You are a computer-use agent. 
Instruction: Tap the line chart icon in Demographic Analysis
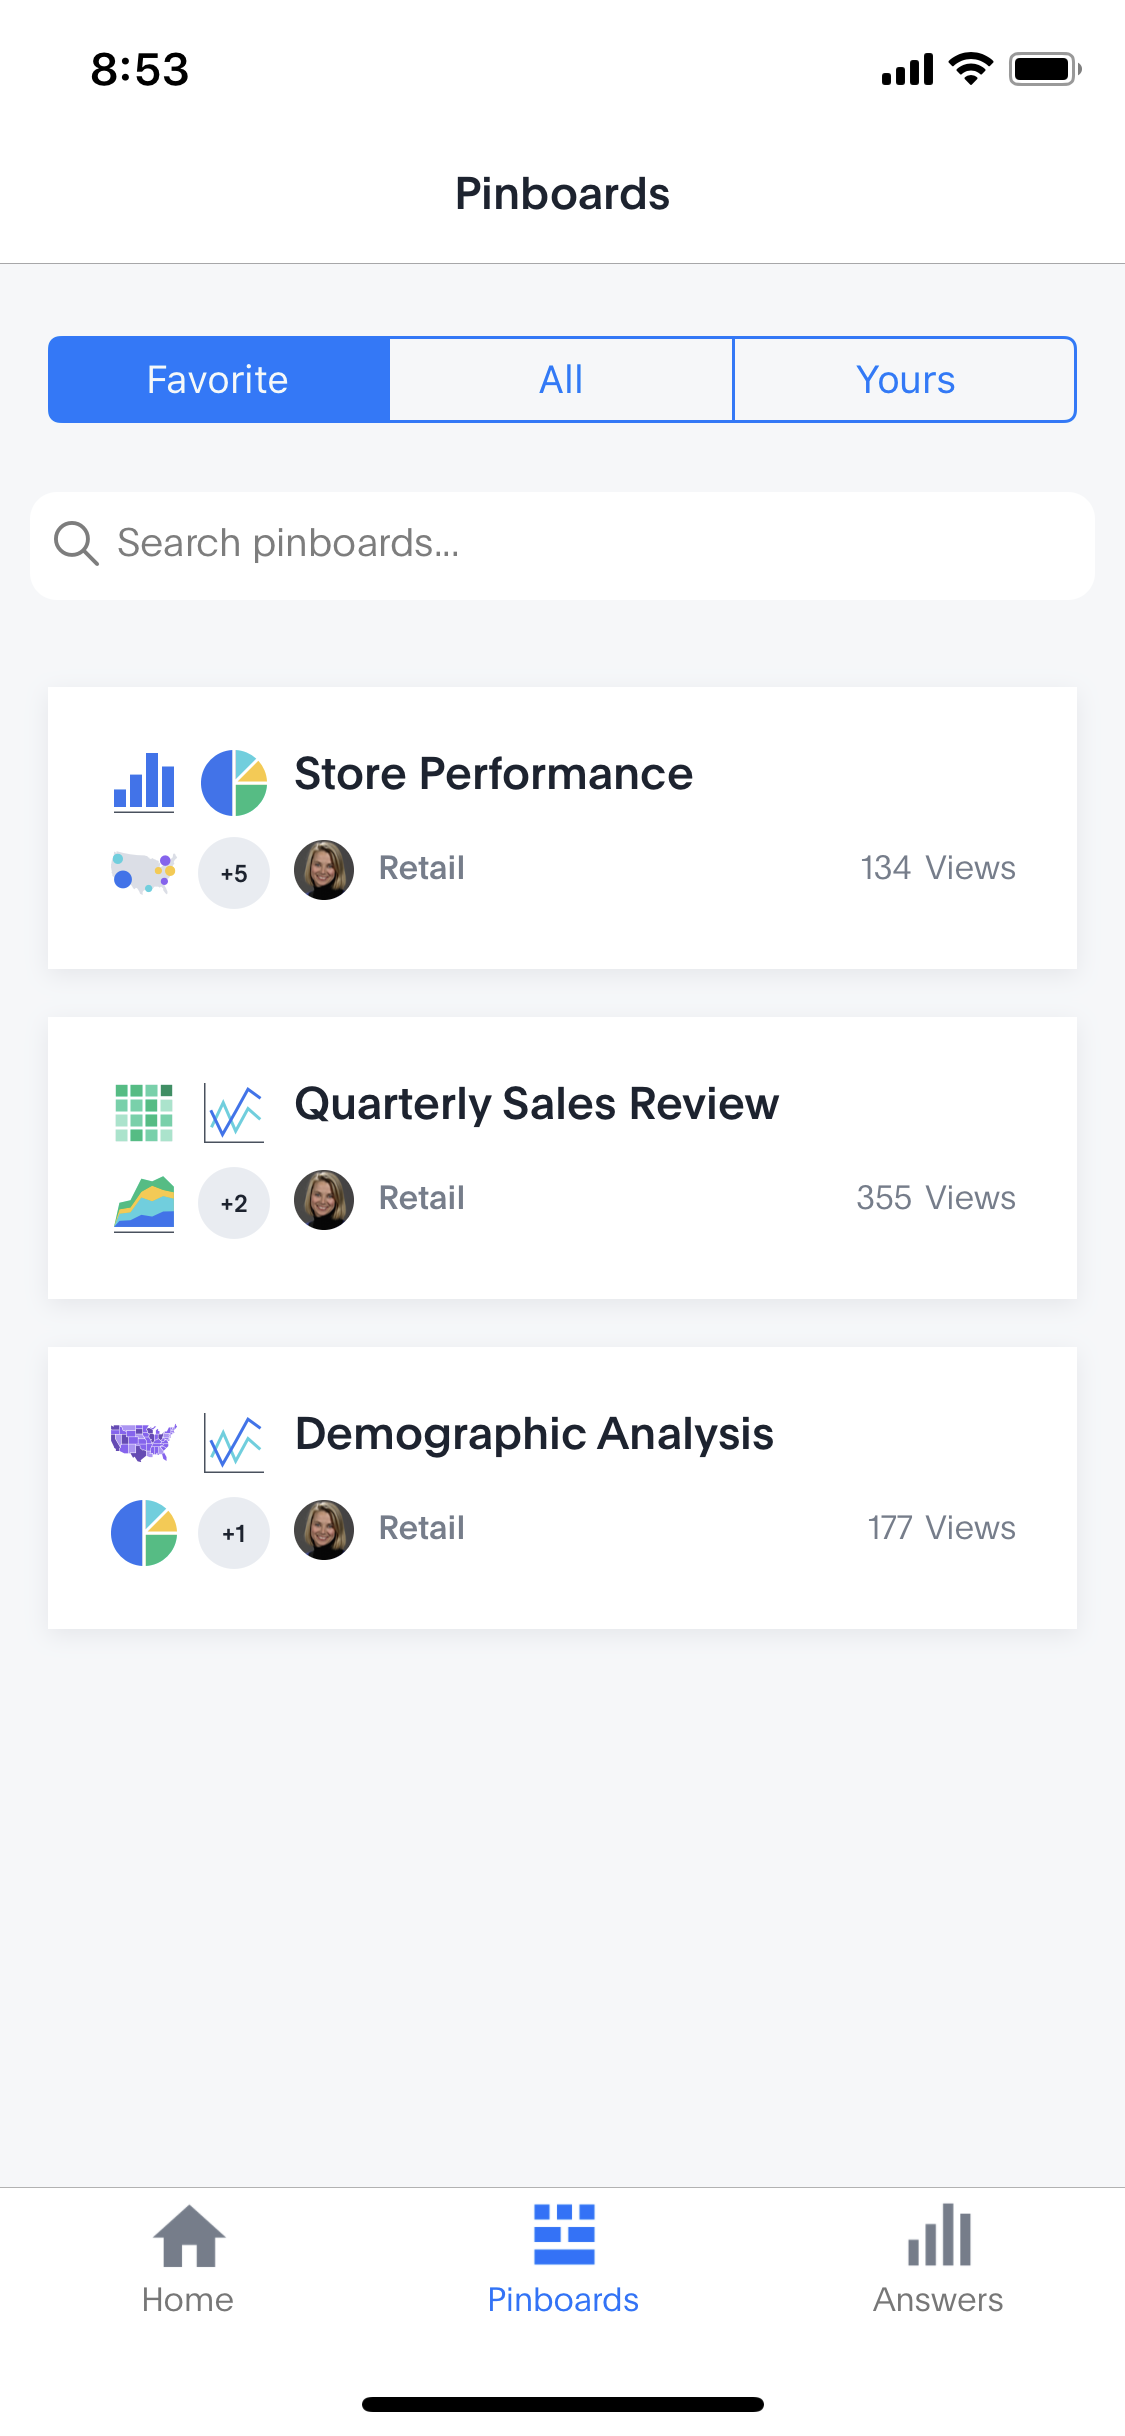point(234,1442)
